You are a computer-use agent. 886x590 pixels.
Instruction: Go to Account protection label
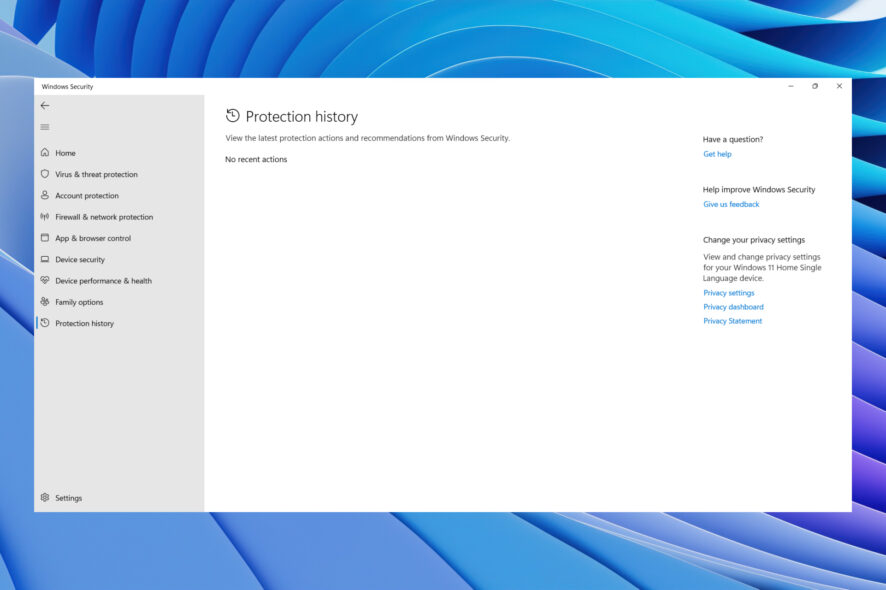[x=87, y=196]
